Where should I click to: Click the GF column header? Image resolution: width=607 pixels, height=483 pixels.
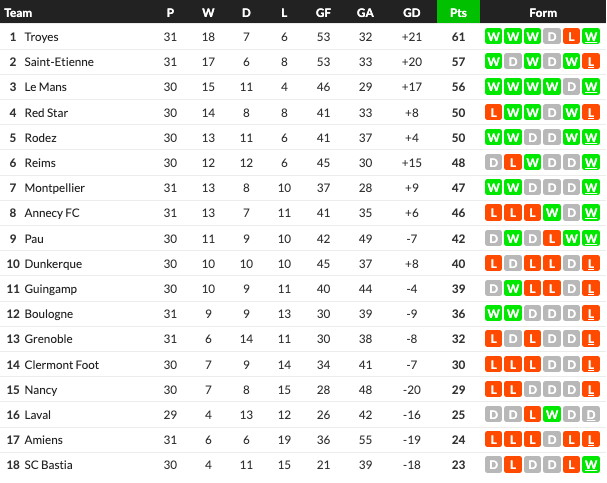[x=322, y=13]
